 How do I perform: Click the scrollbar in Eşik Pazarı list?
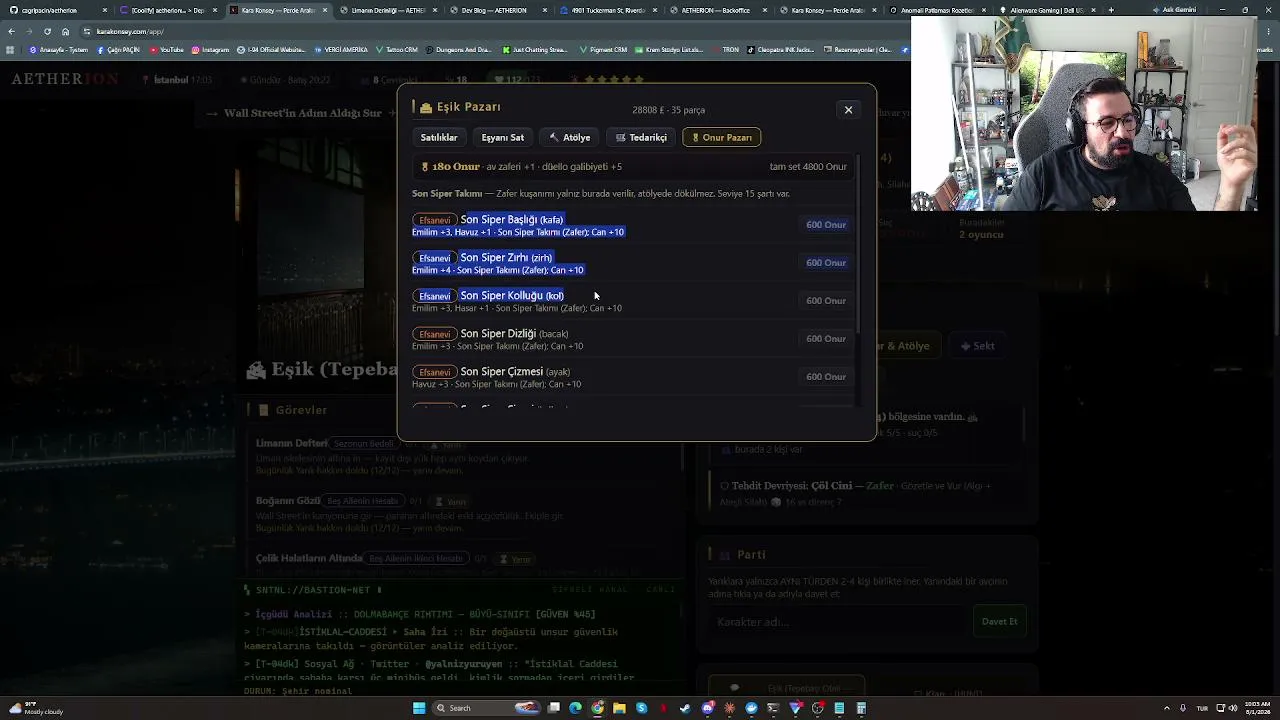[858, 245]
